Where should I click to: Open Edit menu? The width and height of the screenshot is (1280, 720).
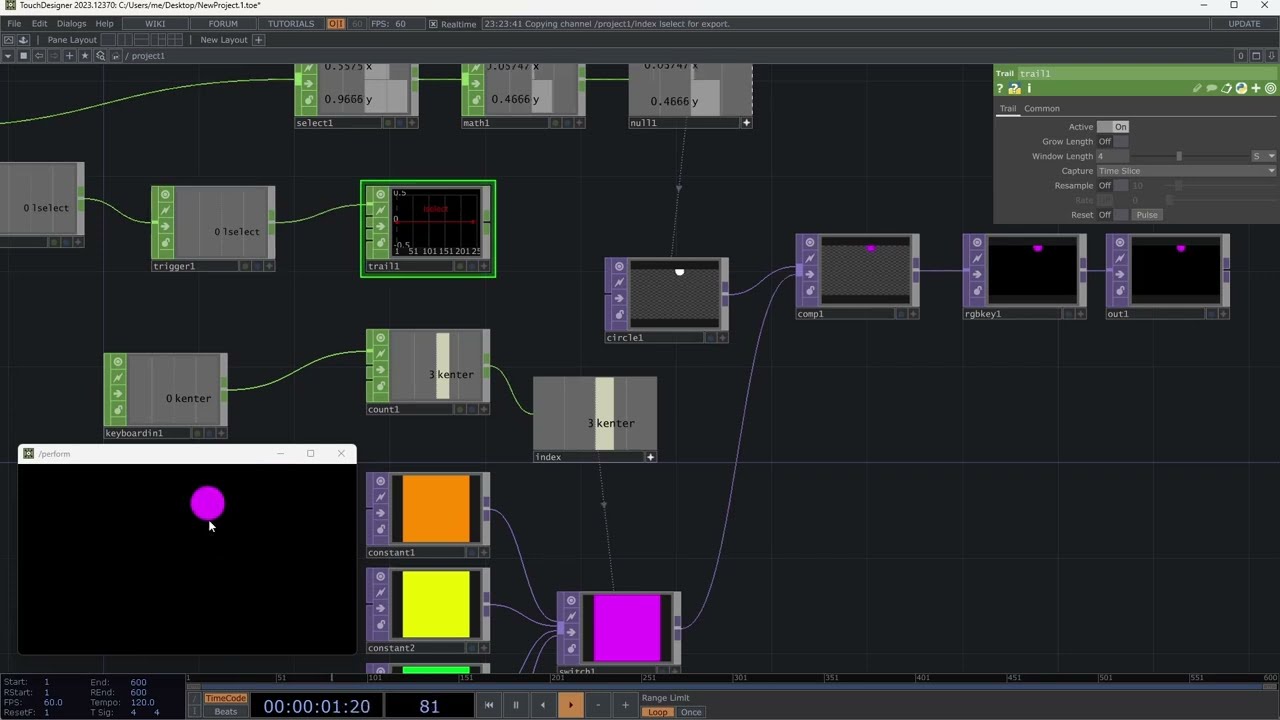point(39,23)
